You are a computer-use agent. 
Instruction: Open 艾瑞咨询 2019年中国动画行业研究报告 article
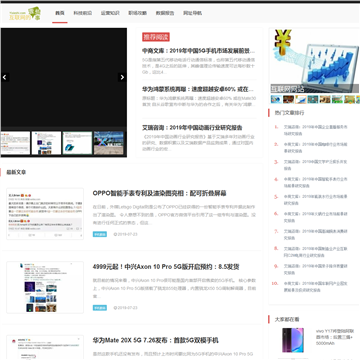192,128
